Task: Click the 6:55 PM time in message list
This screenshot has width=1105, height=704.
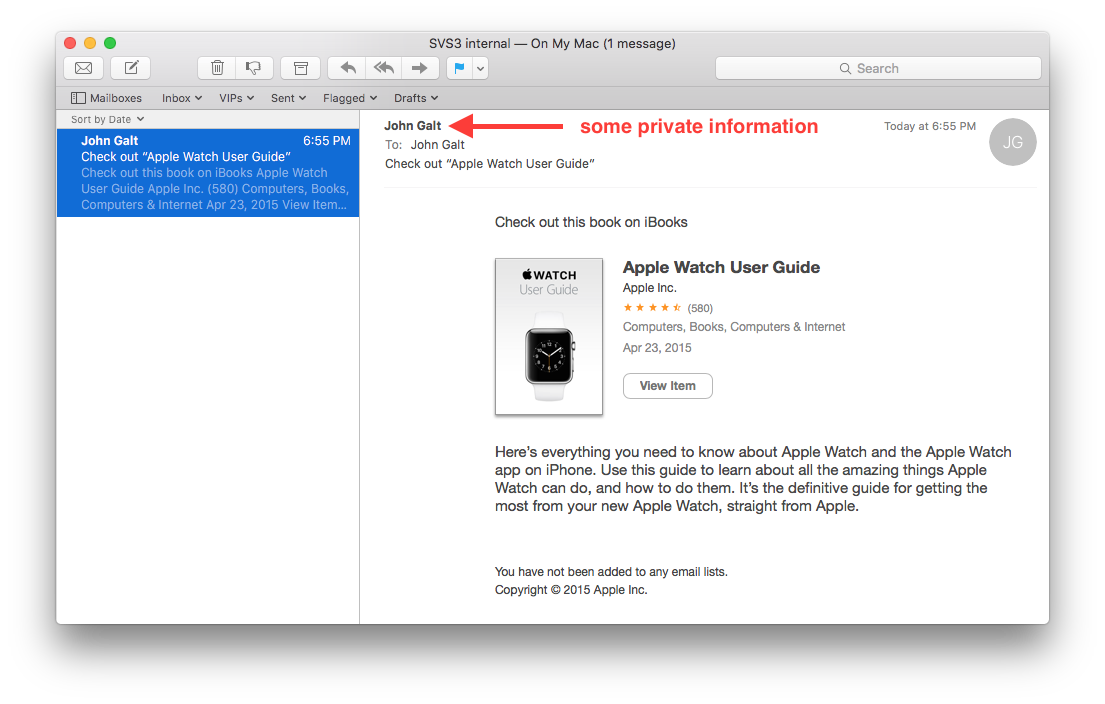Action: pyautogui.click(x=326, y=140)
